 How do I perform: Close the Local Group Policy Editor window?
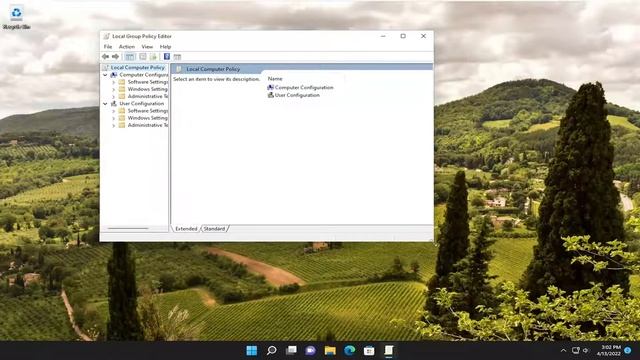tap(423, 36)
